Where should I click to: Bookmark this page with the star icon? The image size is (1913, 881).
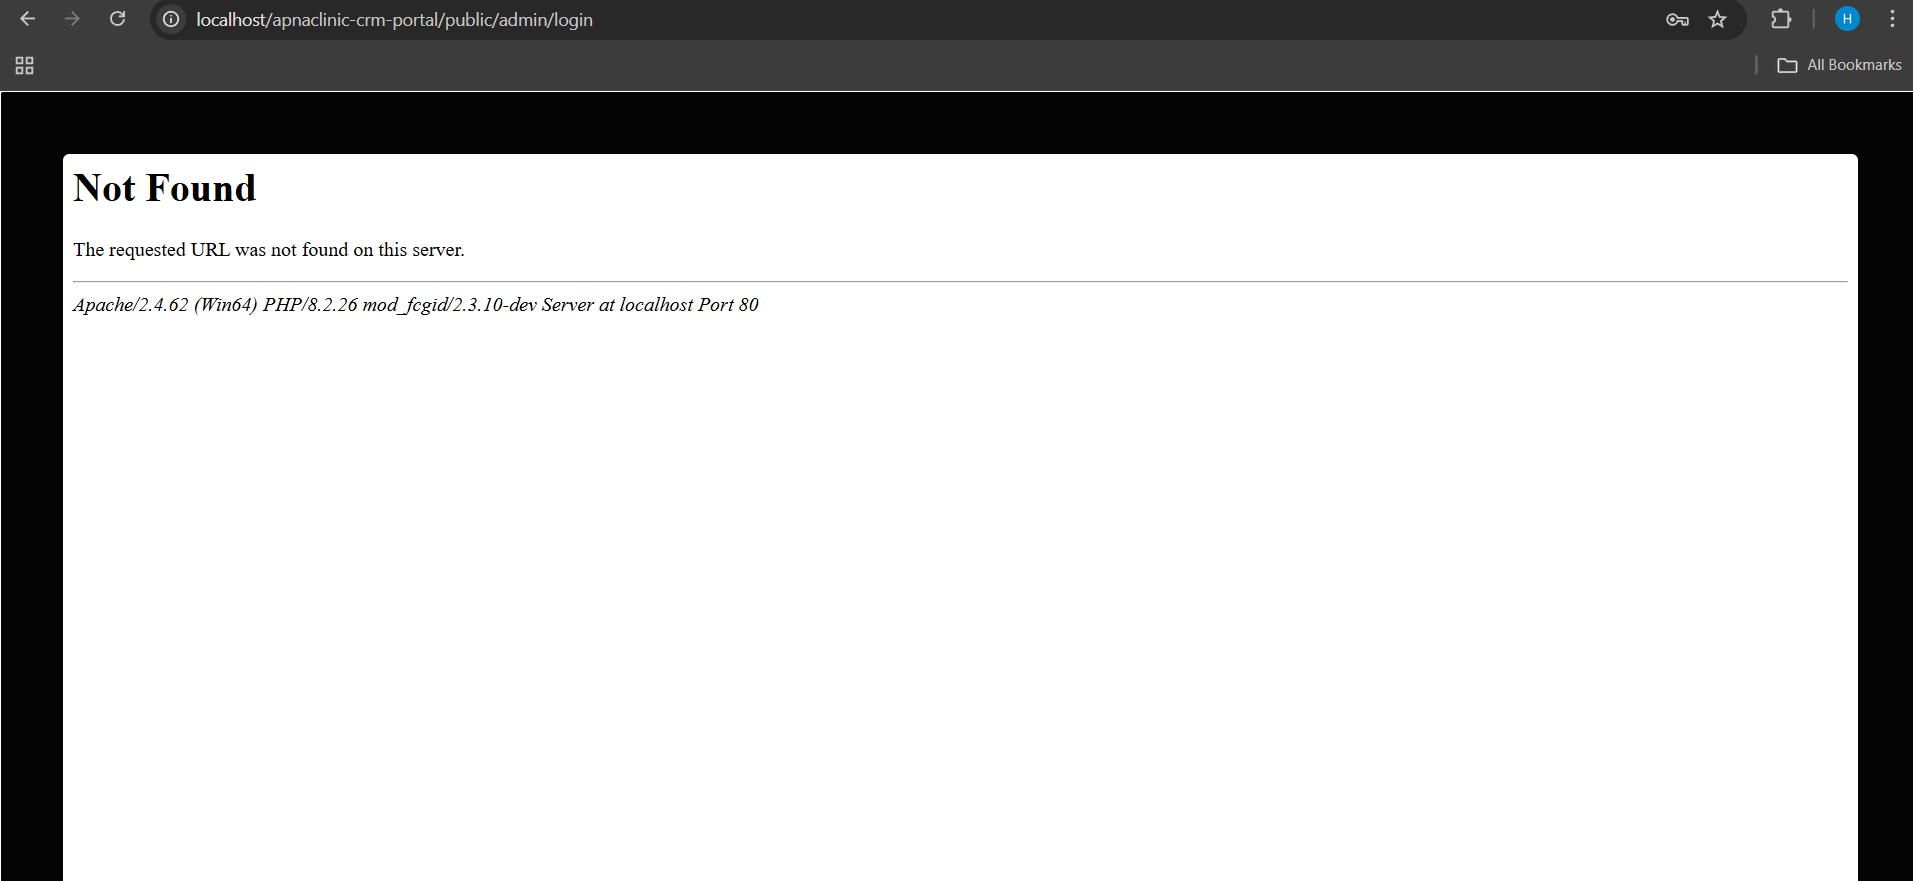(x=1717, y=19)
